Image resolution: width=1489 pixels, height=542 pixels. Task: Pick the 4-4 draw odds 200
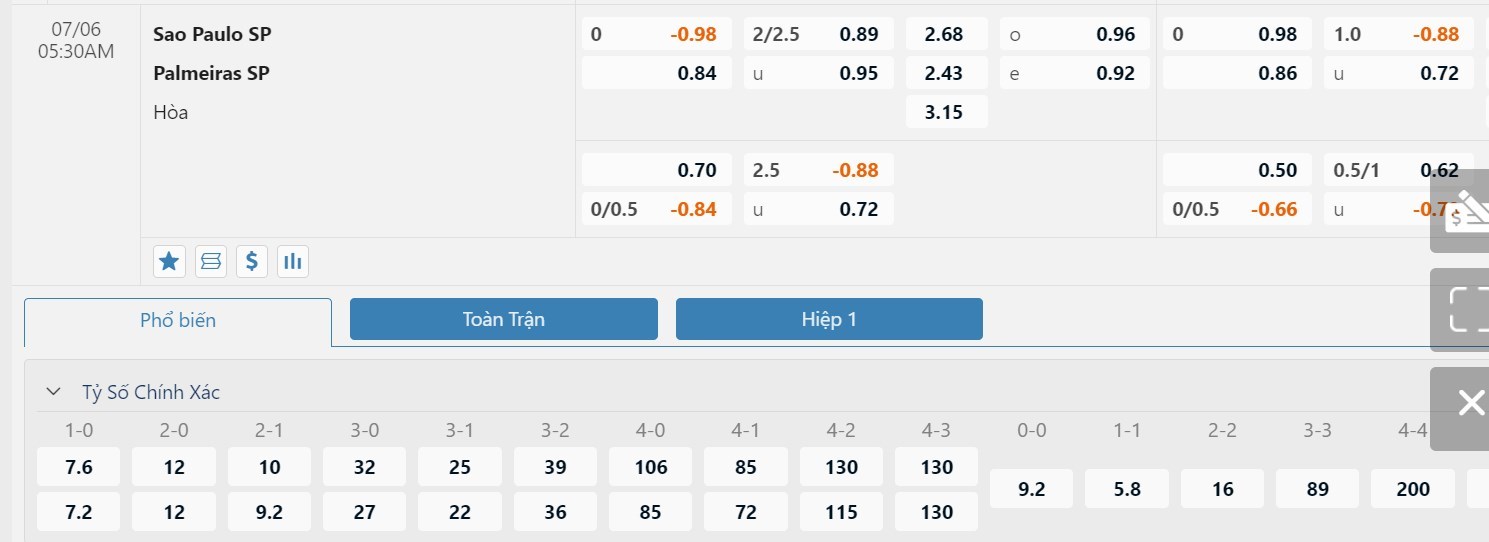pos(1412,489)
